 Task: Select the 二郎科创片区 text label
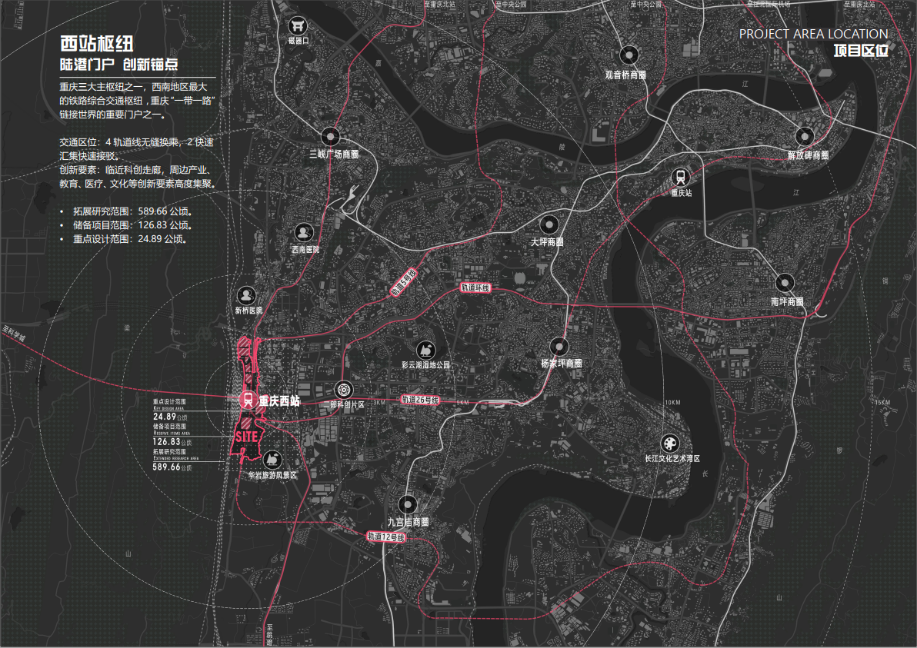(x=343, y=405)
